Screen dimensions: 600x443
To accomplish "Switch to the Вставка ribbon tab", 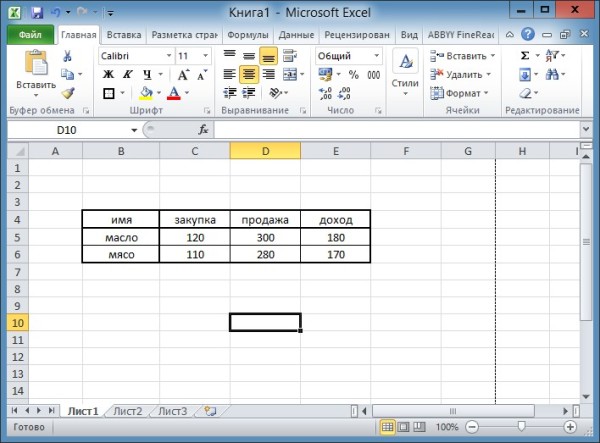I will [124, 35].
